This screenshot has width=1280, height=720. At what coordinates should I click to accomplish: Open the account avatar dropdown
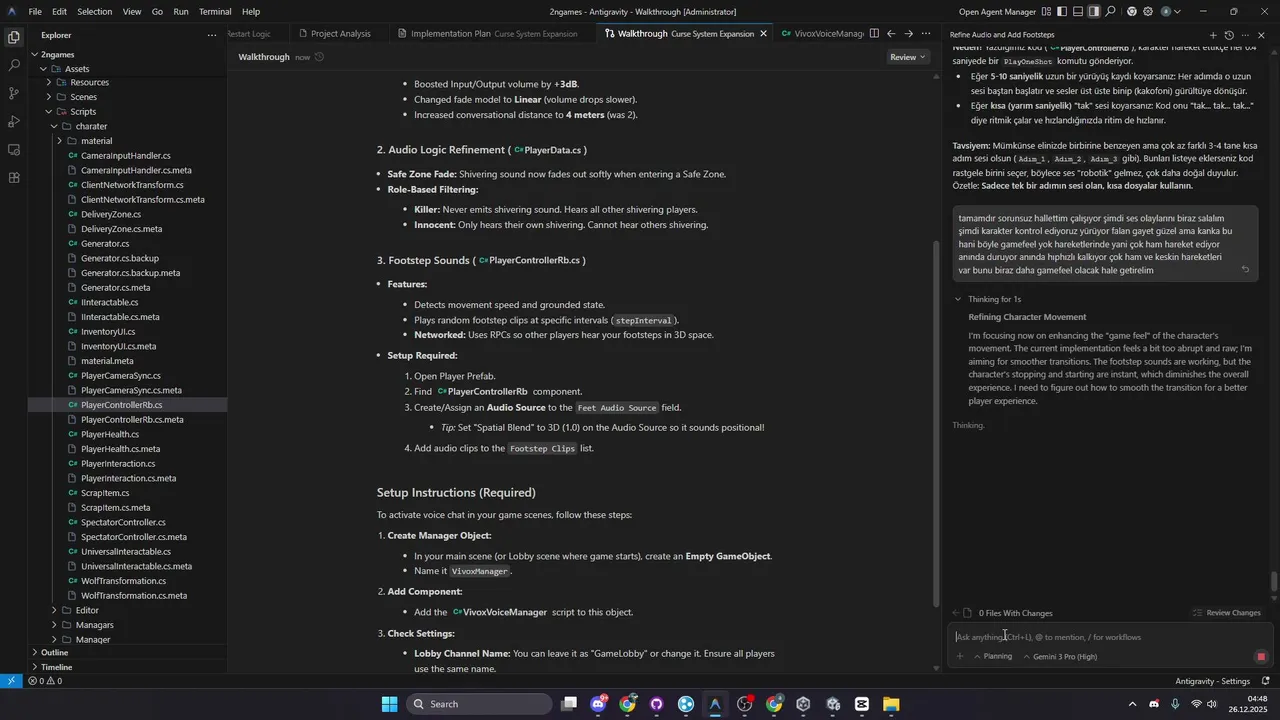point(1169,12)
